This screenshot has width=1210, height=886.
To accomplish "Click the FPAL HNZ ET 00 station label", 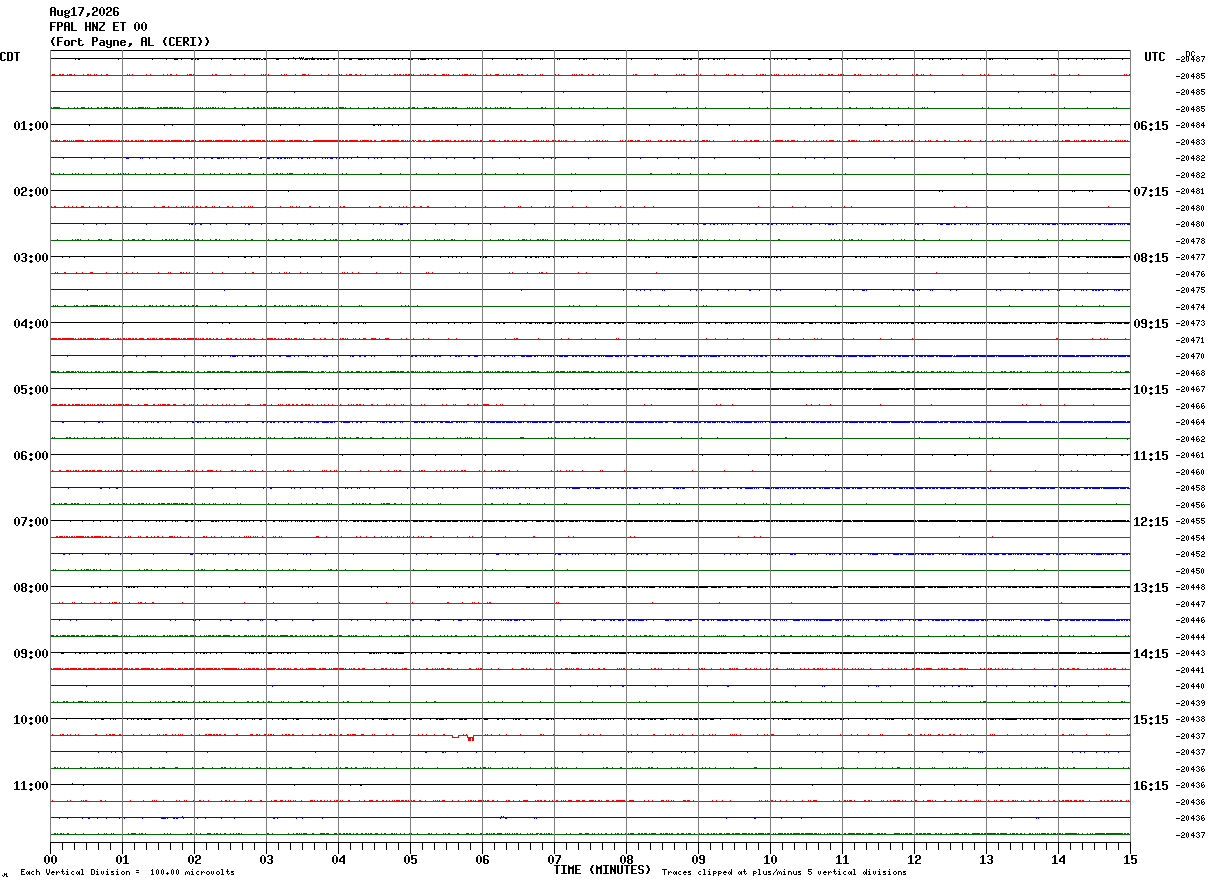I will click(98, 27).
